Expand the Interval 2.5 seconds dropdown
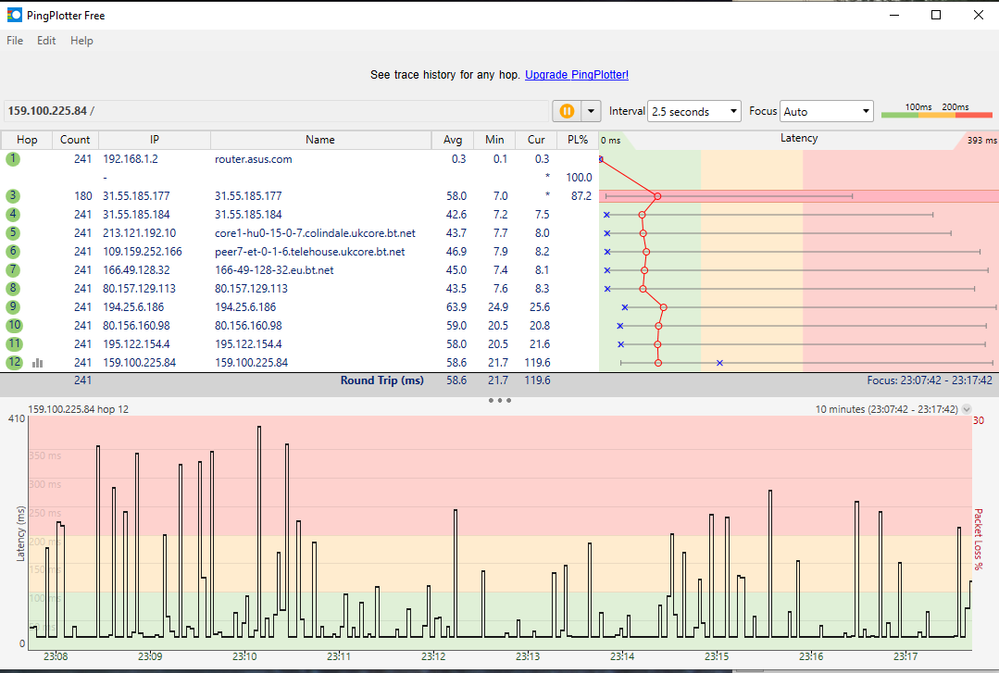 click(x=694, y=111)
